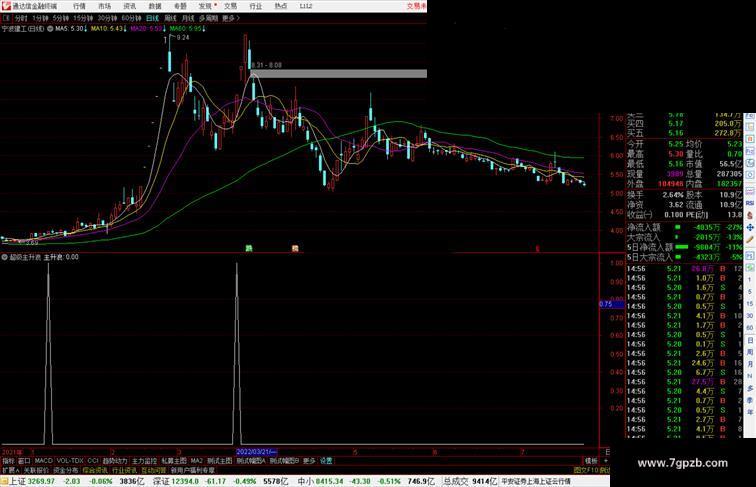Click the MA10 indicator arrow

pyautogui.click(x=125, y=29)
